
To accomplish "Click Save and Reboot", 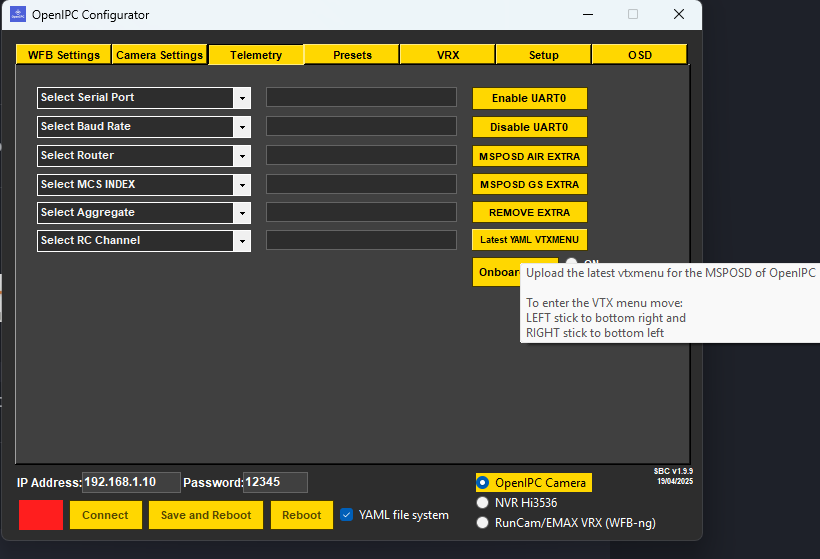I will point(206,515).
